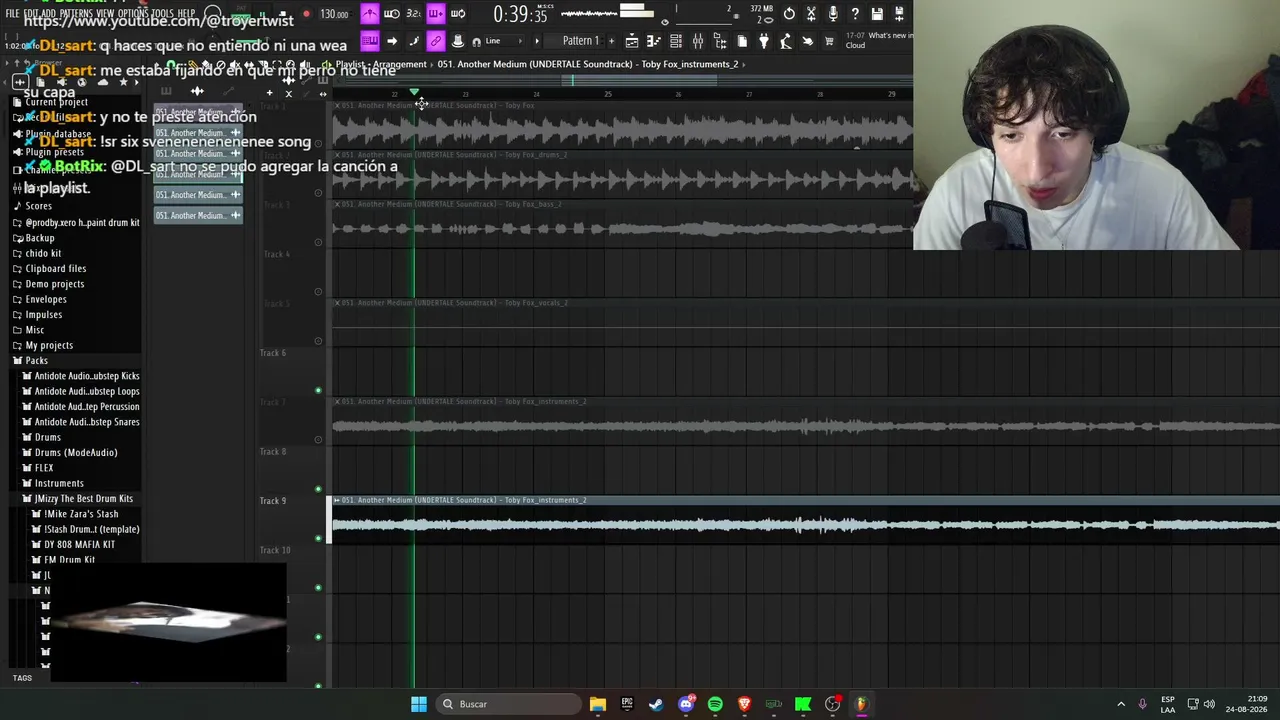Screen dimensions: 1280x720
Task: Click the cut scissors icon in toolbar
Action: [x=811, y=14]
